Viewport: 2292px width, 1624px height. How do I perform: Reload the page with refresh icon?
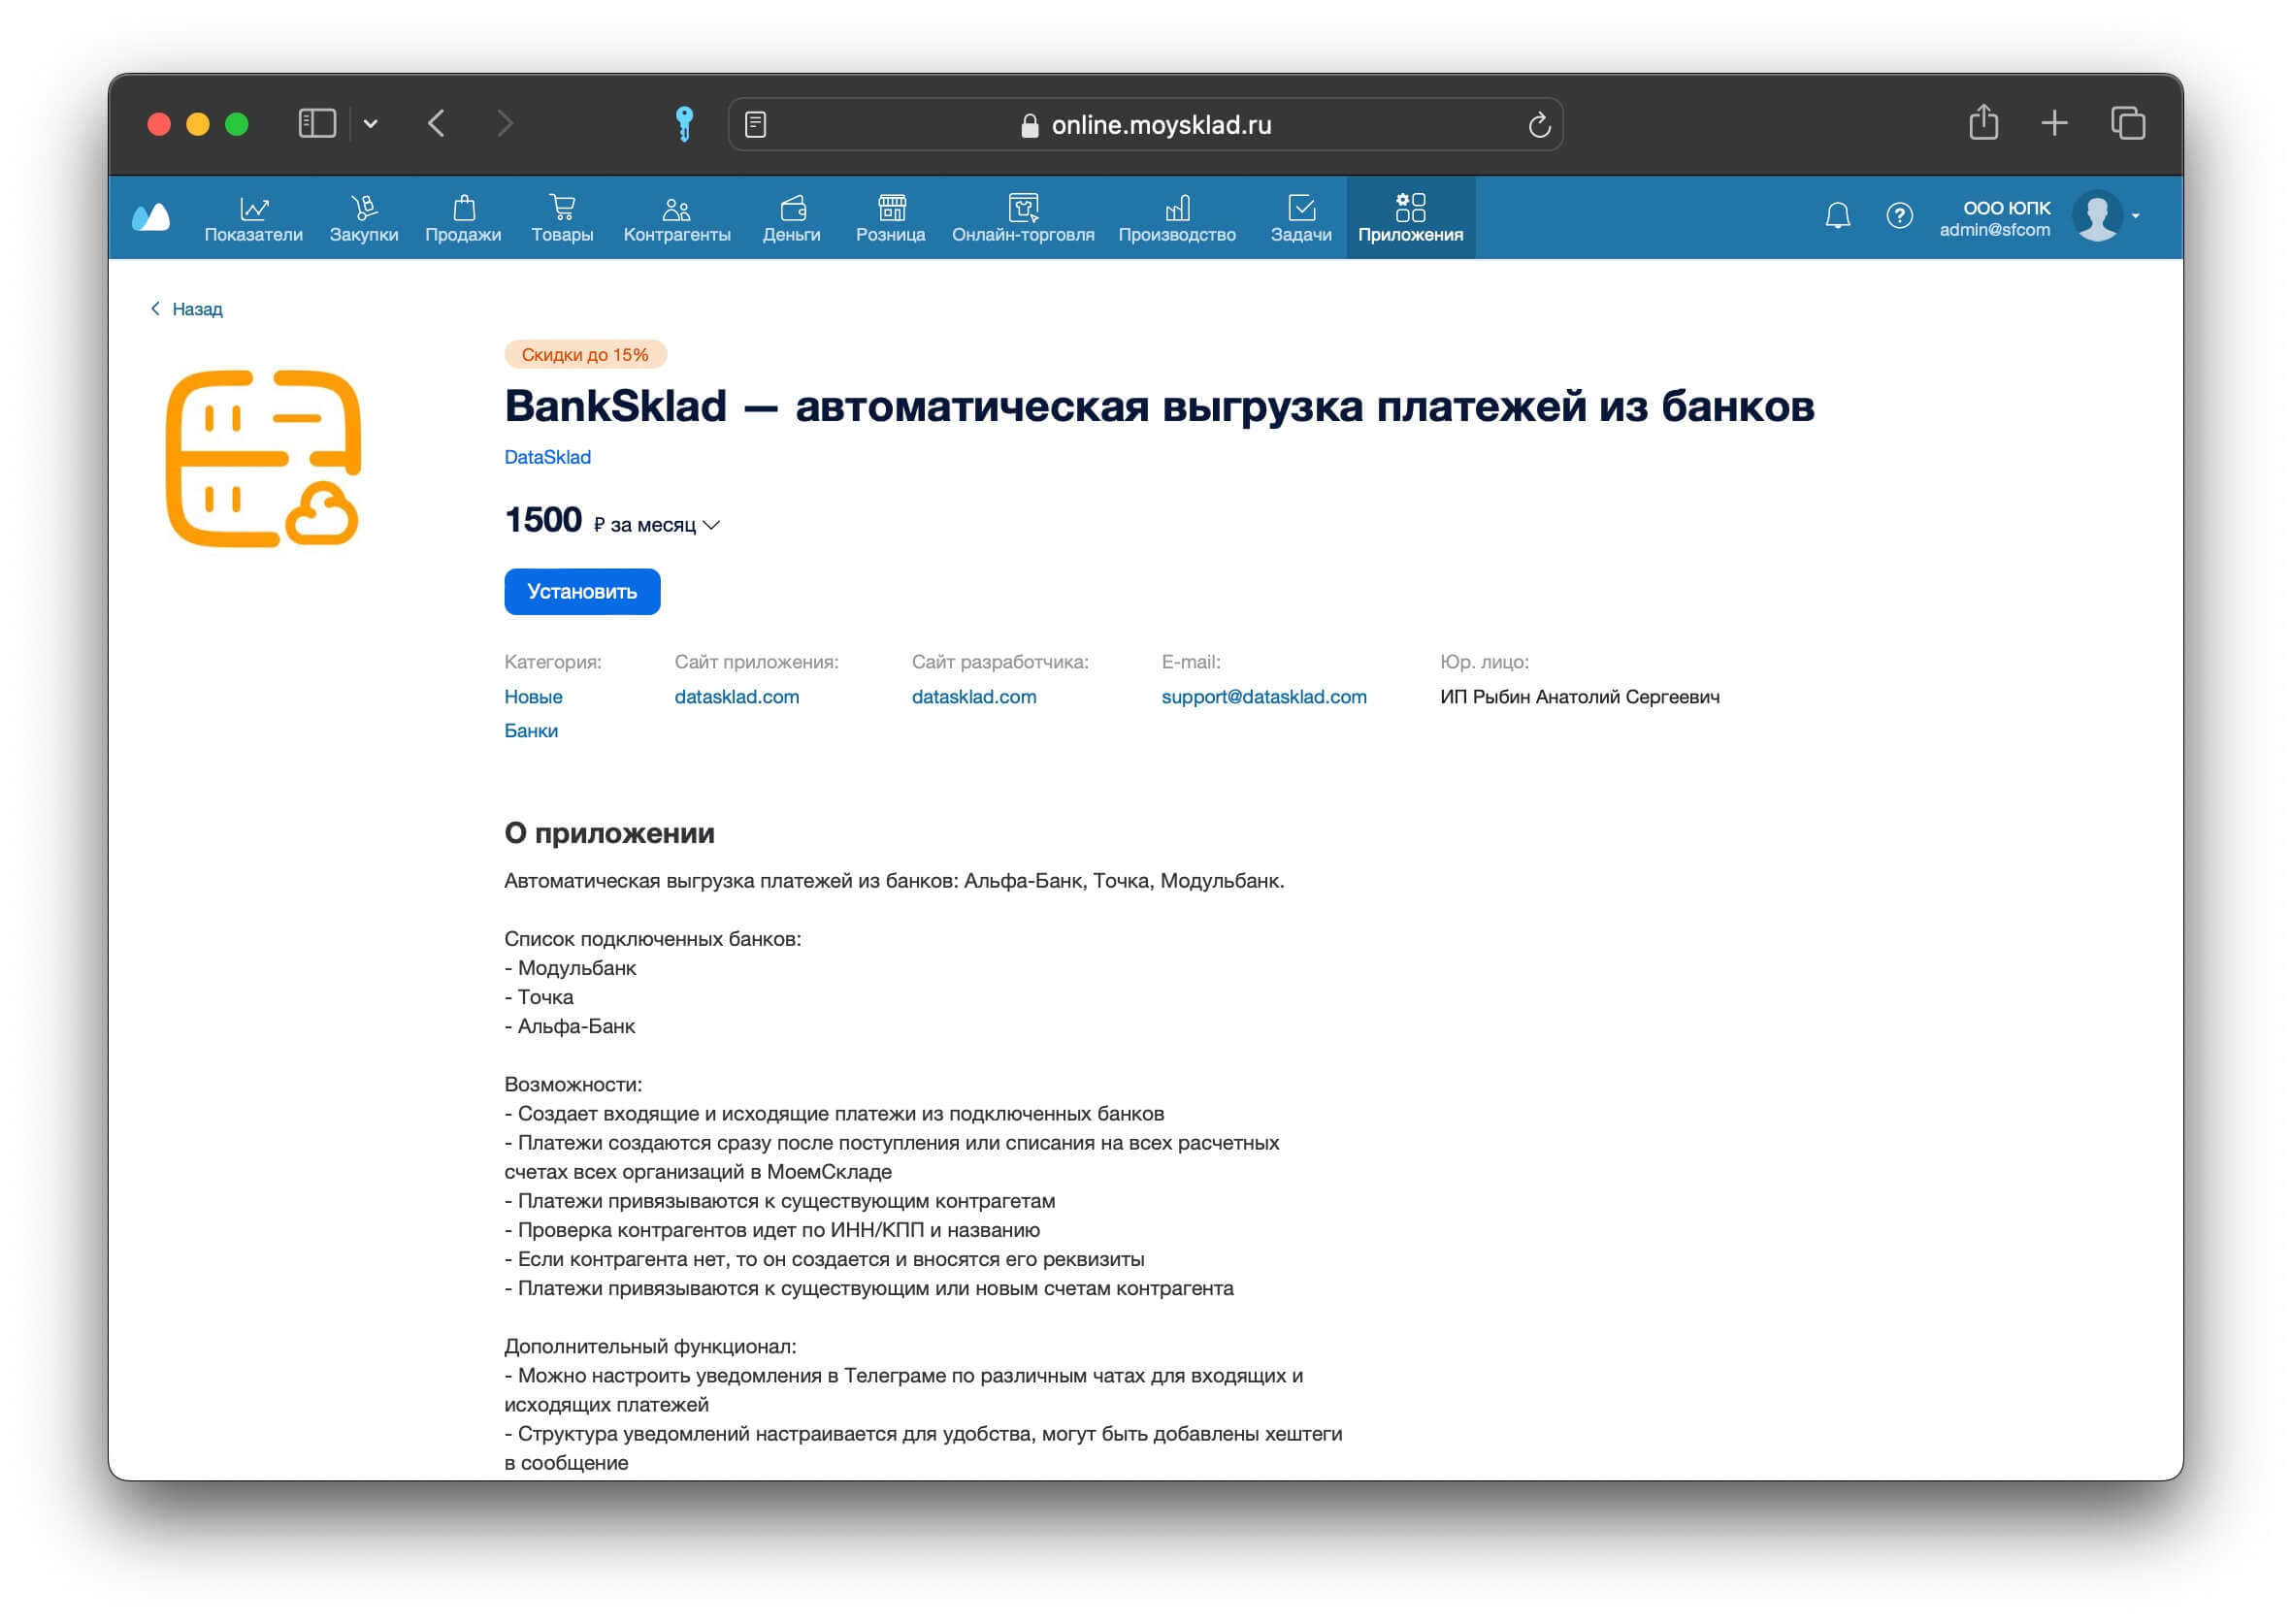point(1538,124)
